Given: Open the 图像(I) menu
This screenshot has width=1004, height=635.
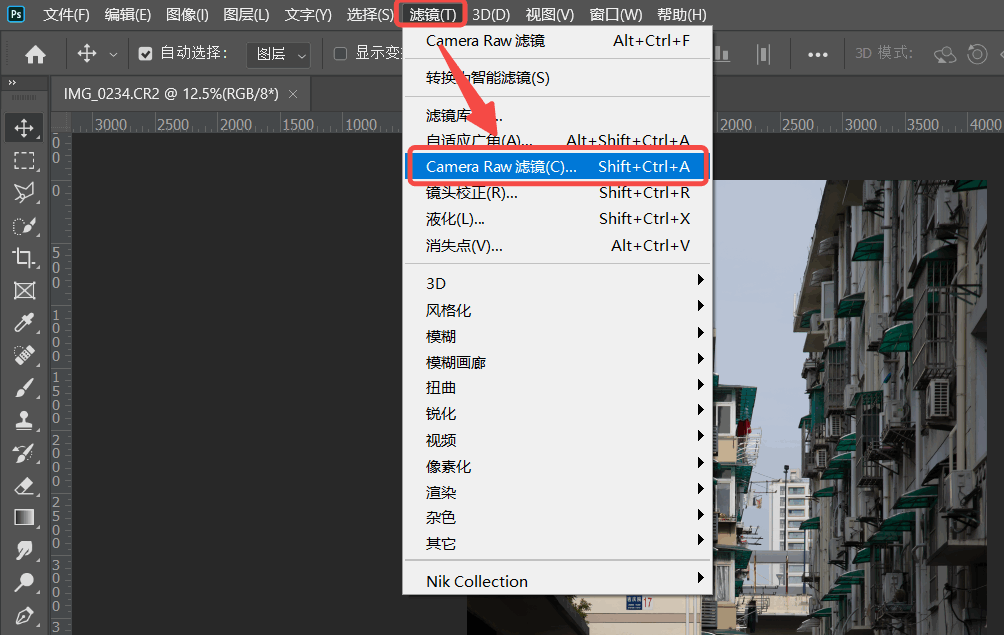Looking at the screenshot, I should click(x=187, y=15).
